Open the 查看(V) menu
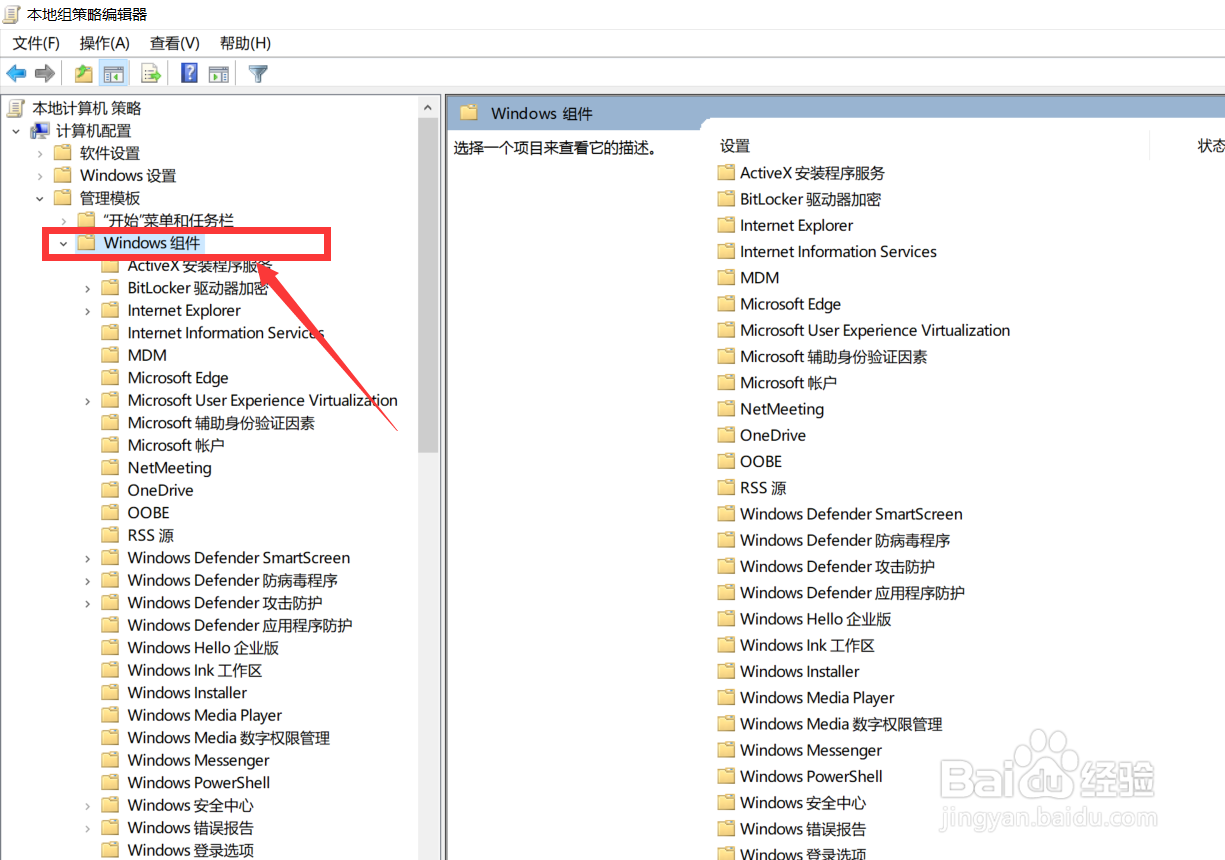The height and width of the screenshot is (860, 1225). pos(175,43)
